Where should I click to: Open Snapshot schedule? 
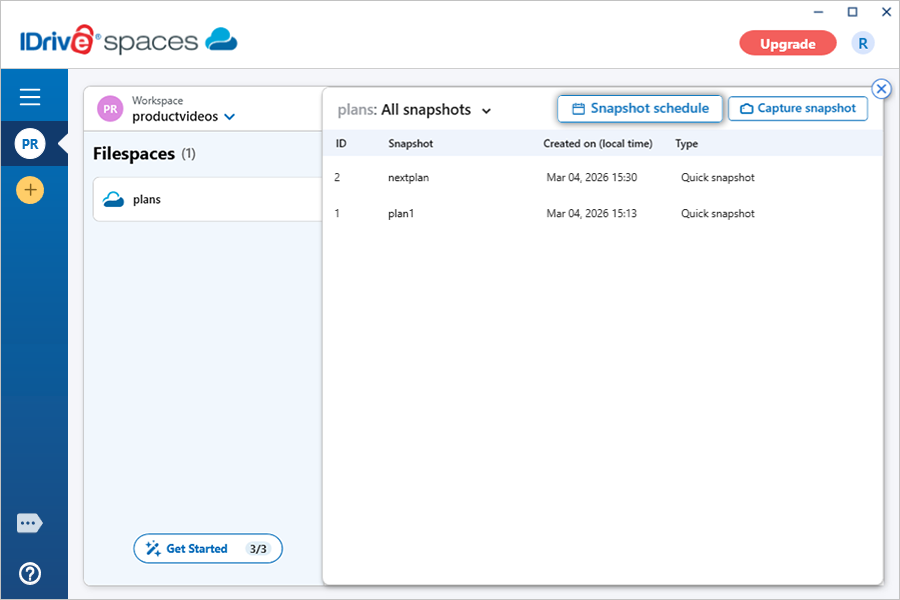(x=639, y=109)
